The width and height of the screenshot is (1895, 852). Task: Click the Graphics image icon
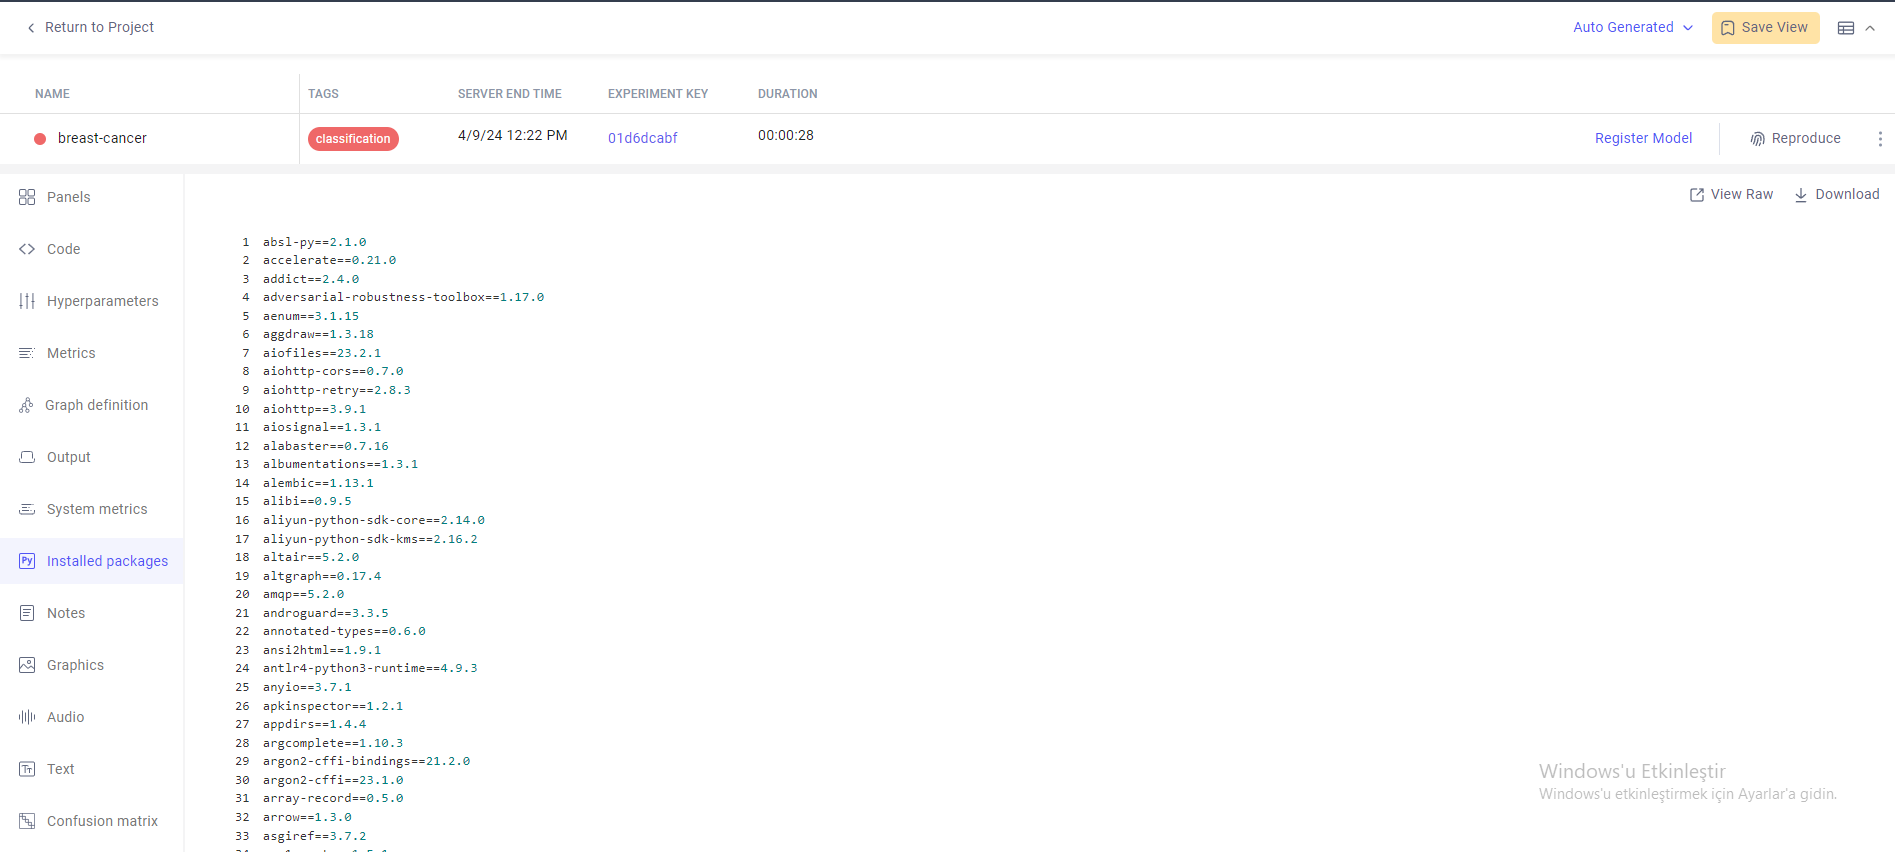[x=27, y=665]
